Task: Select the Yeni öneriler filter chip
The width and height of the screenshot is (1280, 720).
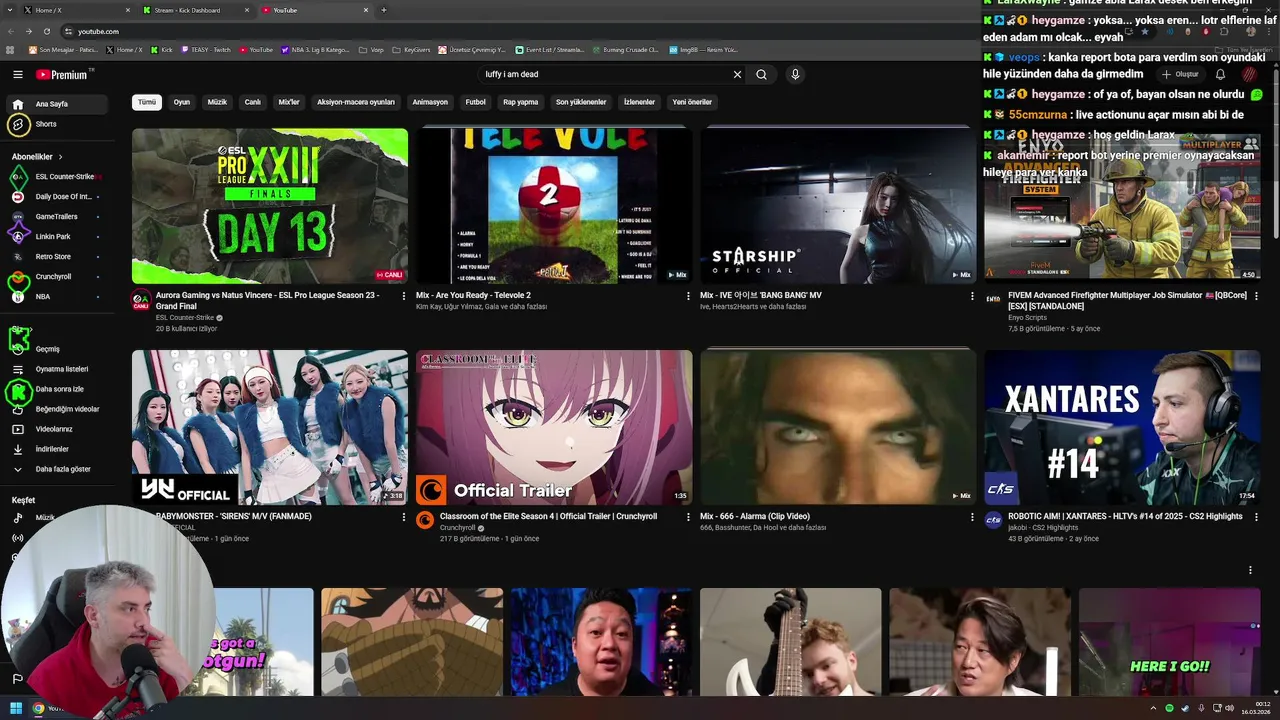Action: click(x=692, y=102)
